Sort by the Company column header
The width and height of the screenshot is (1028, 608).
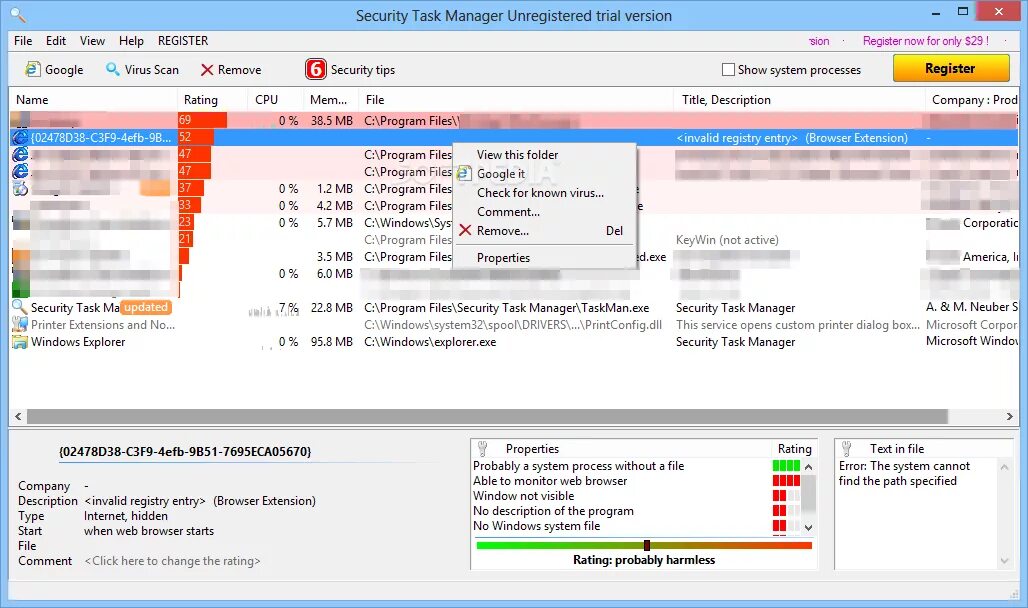tap(972, 100)
